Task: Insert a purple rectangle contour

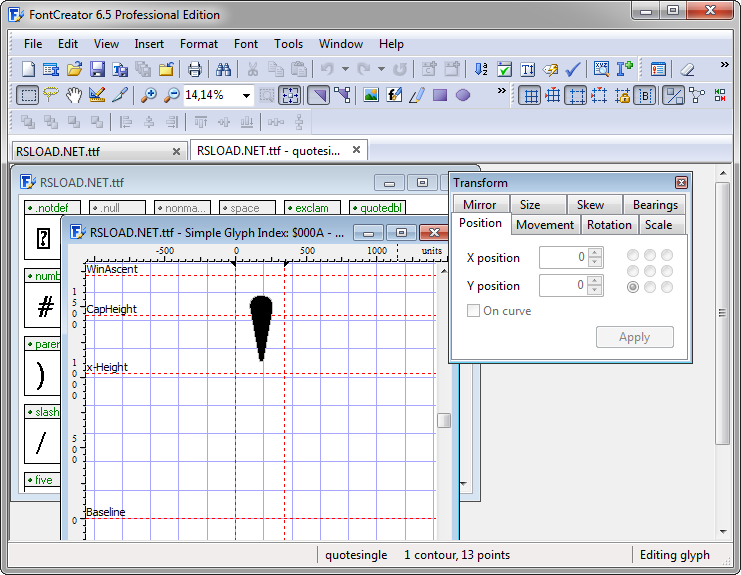Action: [440, 95]
